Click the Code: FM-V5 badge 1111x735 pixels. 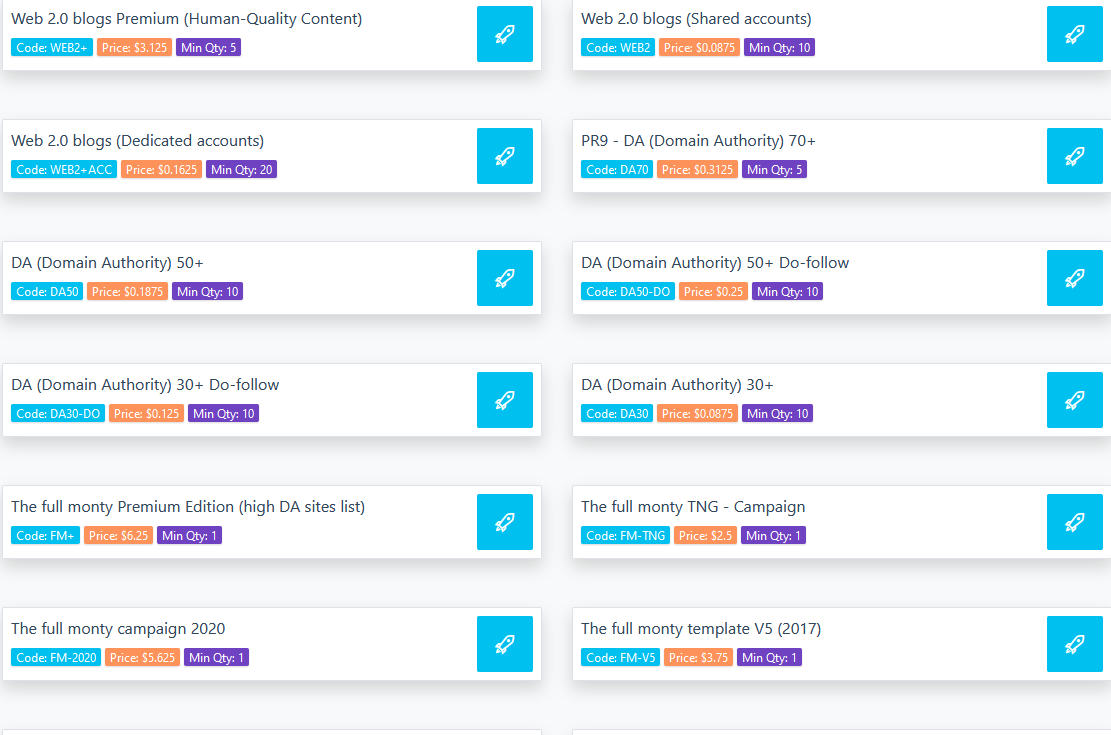(x=621, y=657)
